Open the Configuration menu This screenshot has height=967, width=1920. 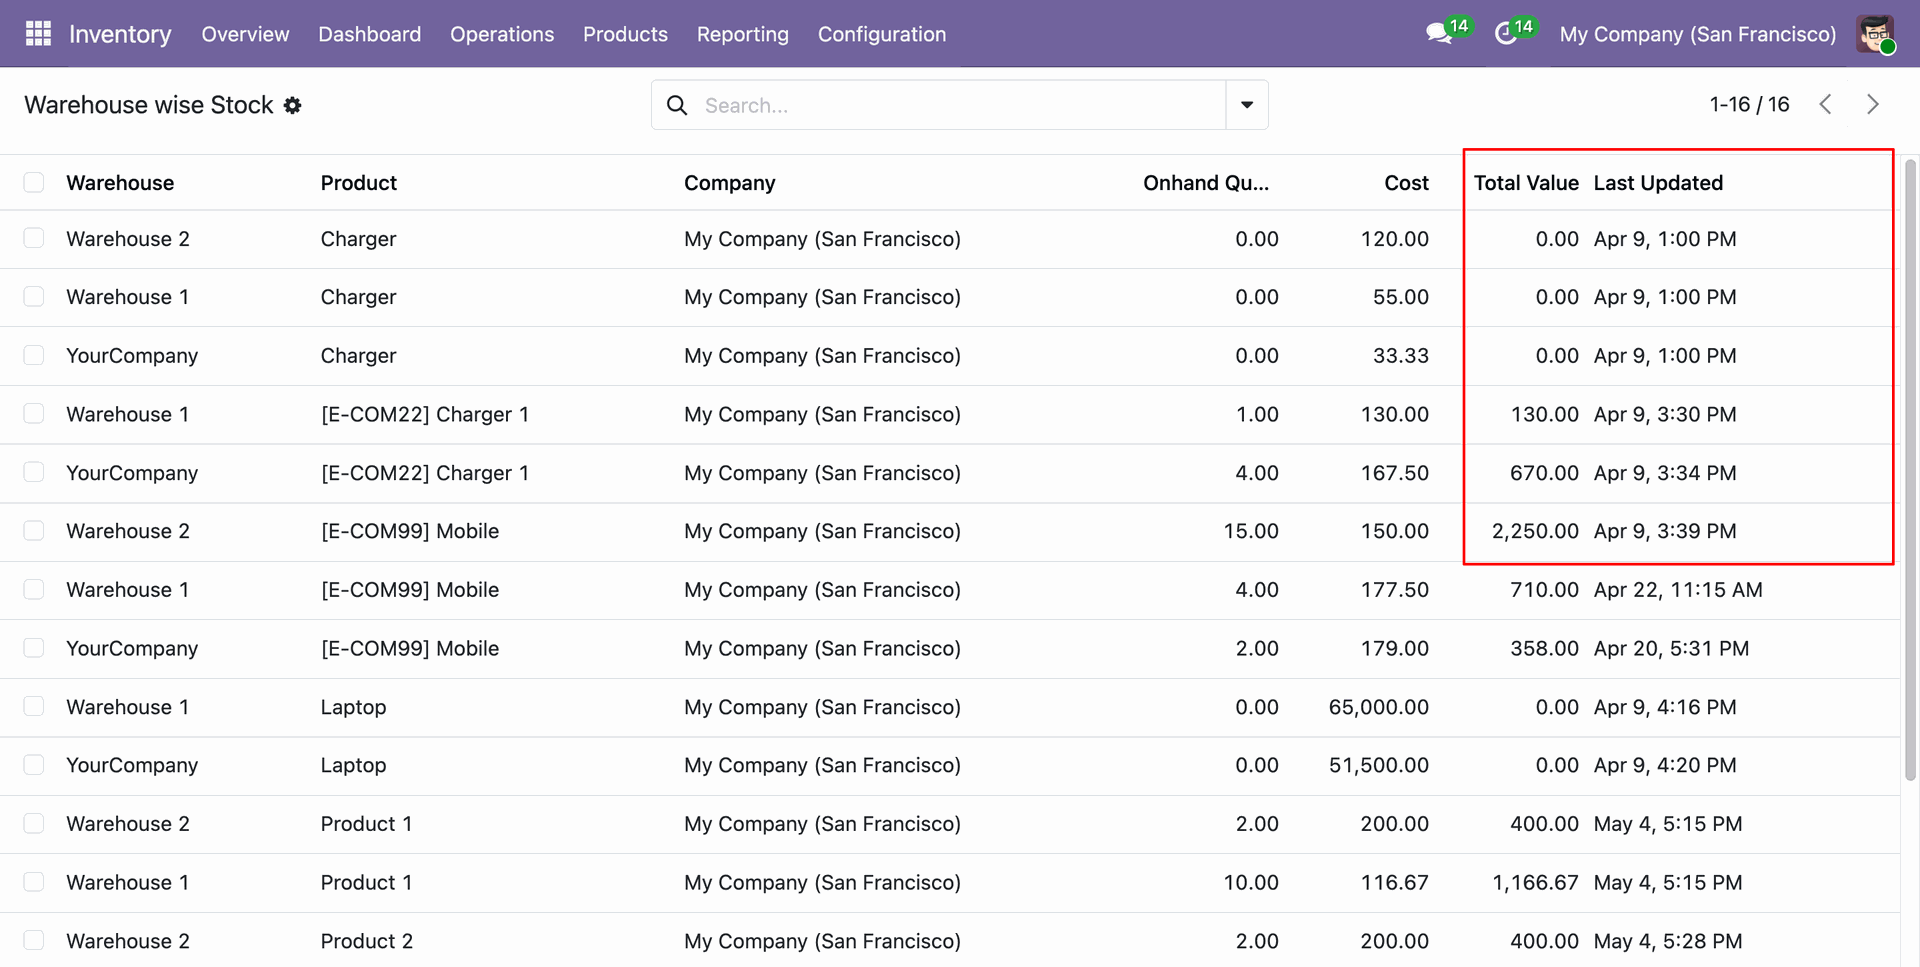(x=882, y=34)
